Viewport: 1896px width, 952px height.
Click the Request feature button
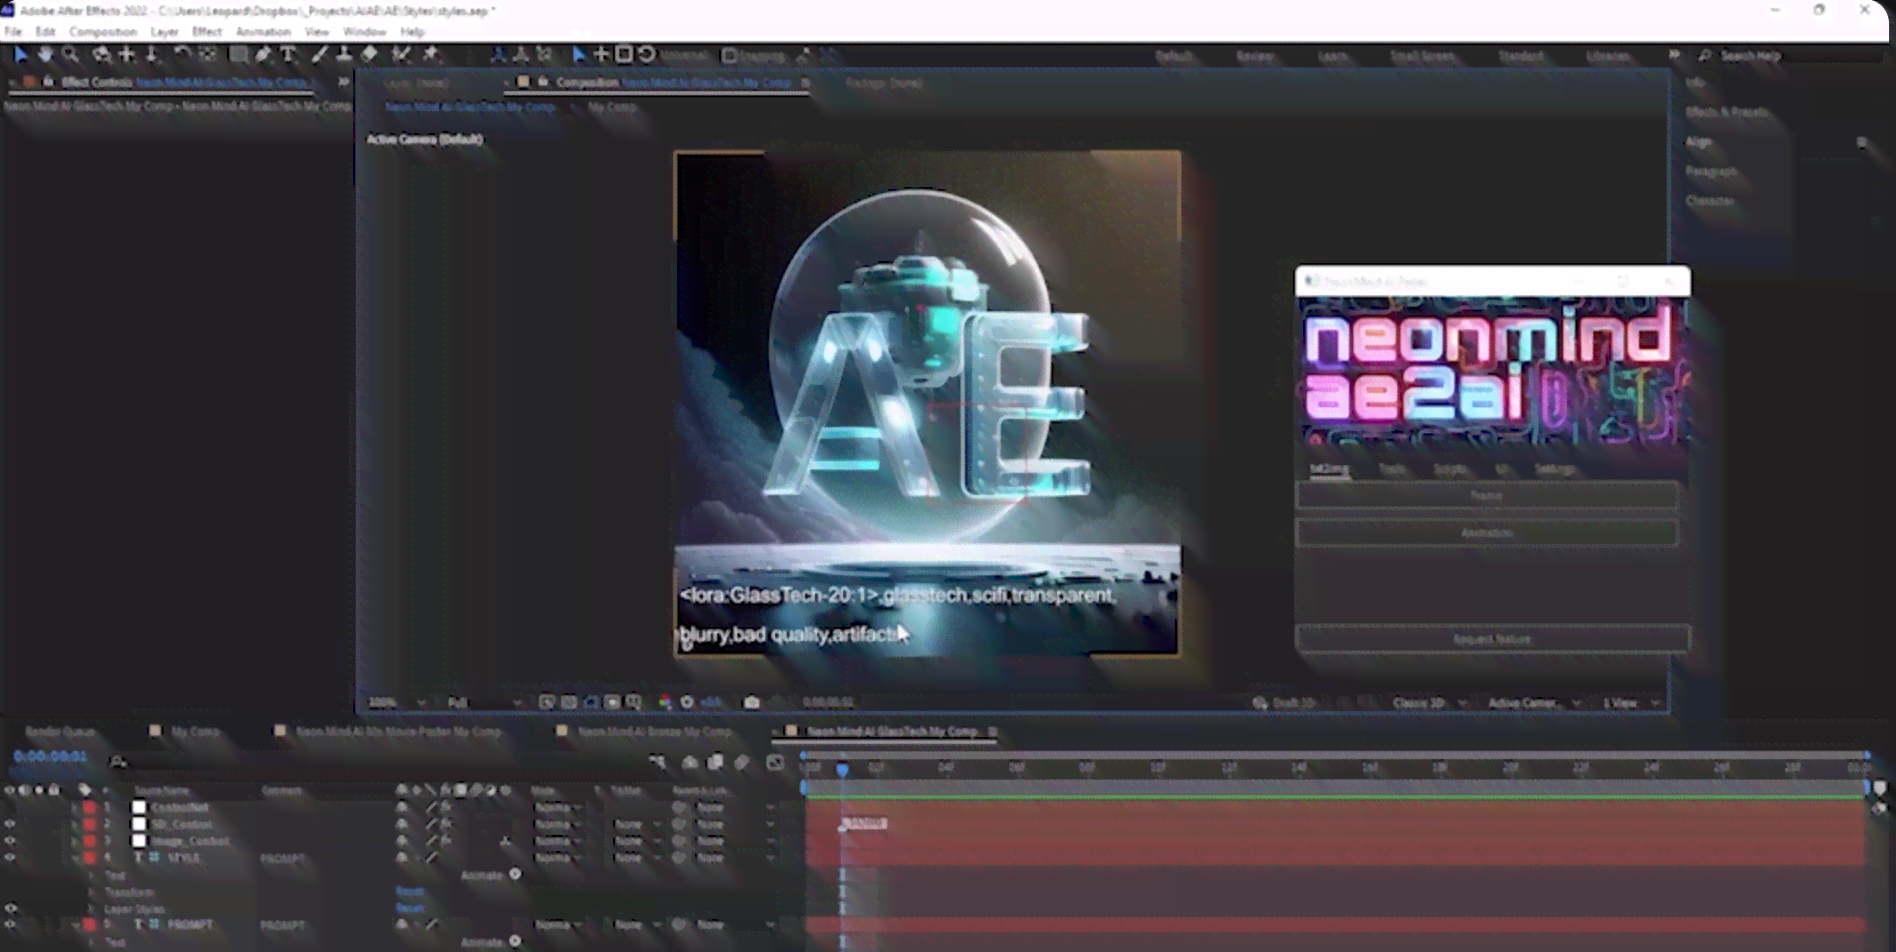1492,639
